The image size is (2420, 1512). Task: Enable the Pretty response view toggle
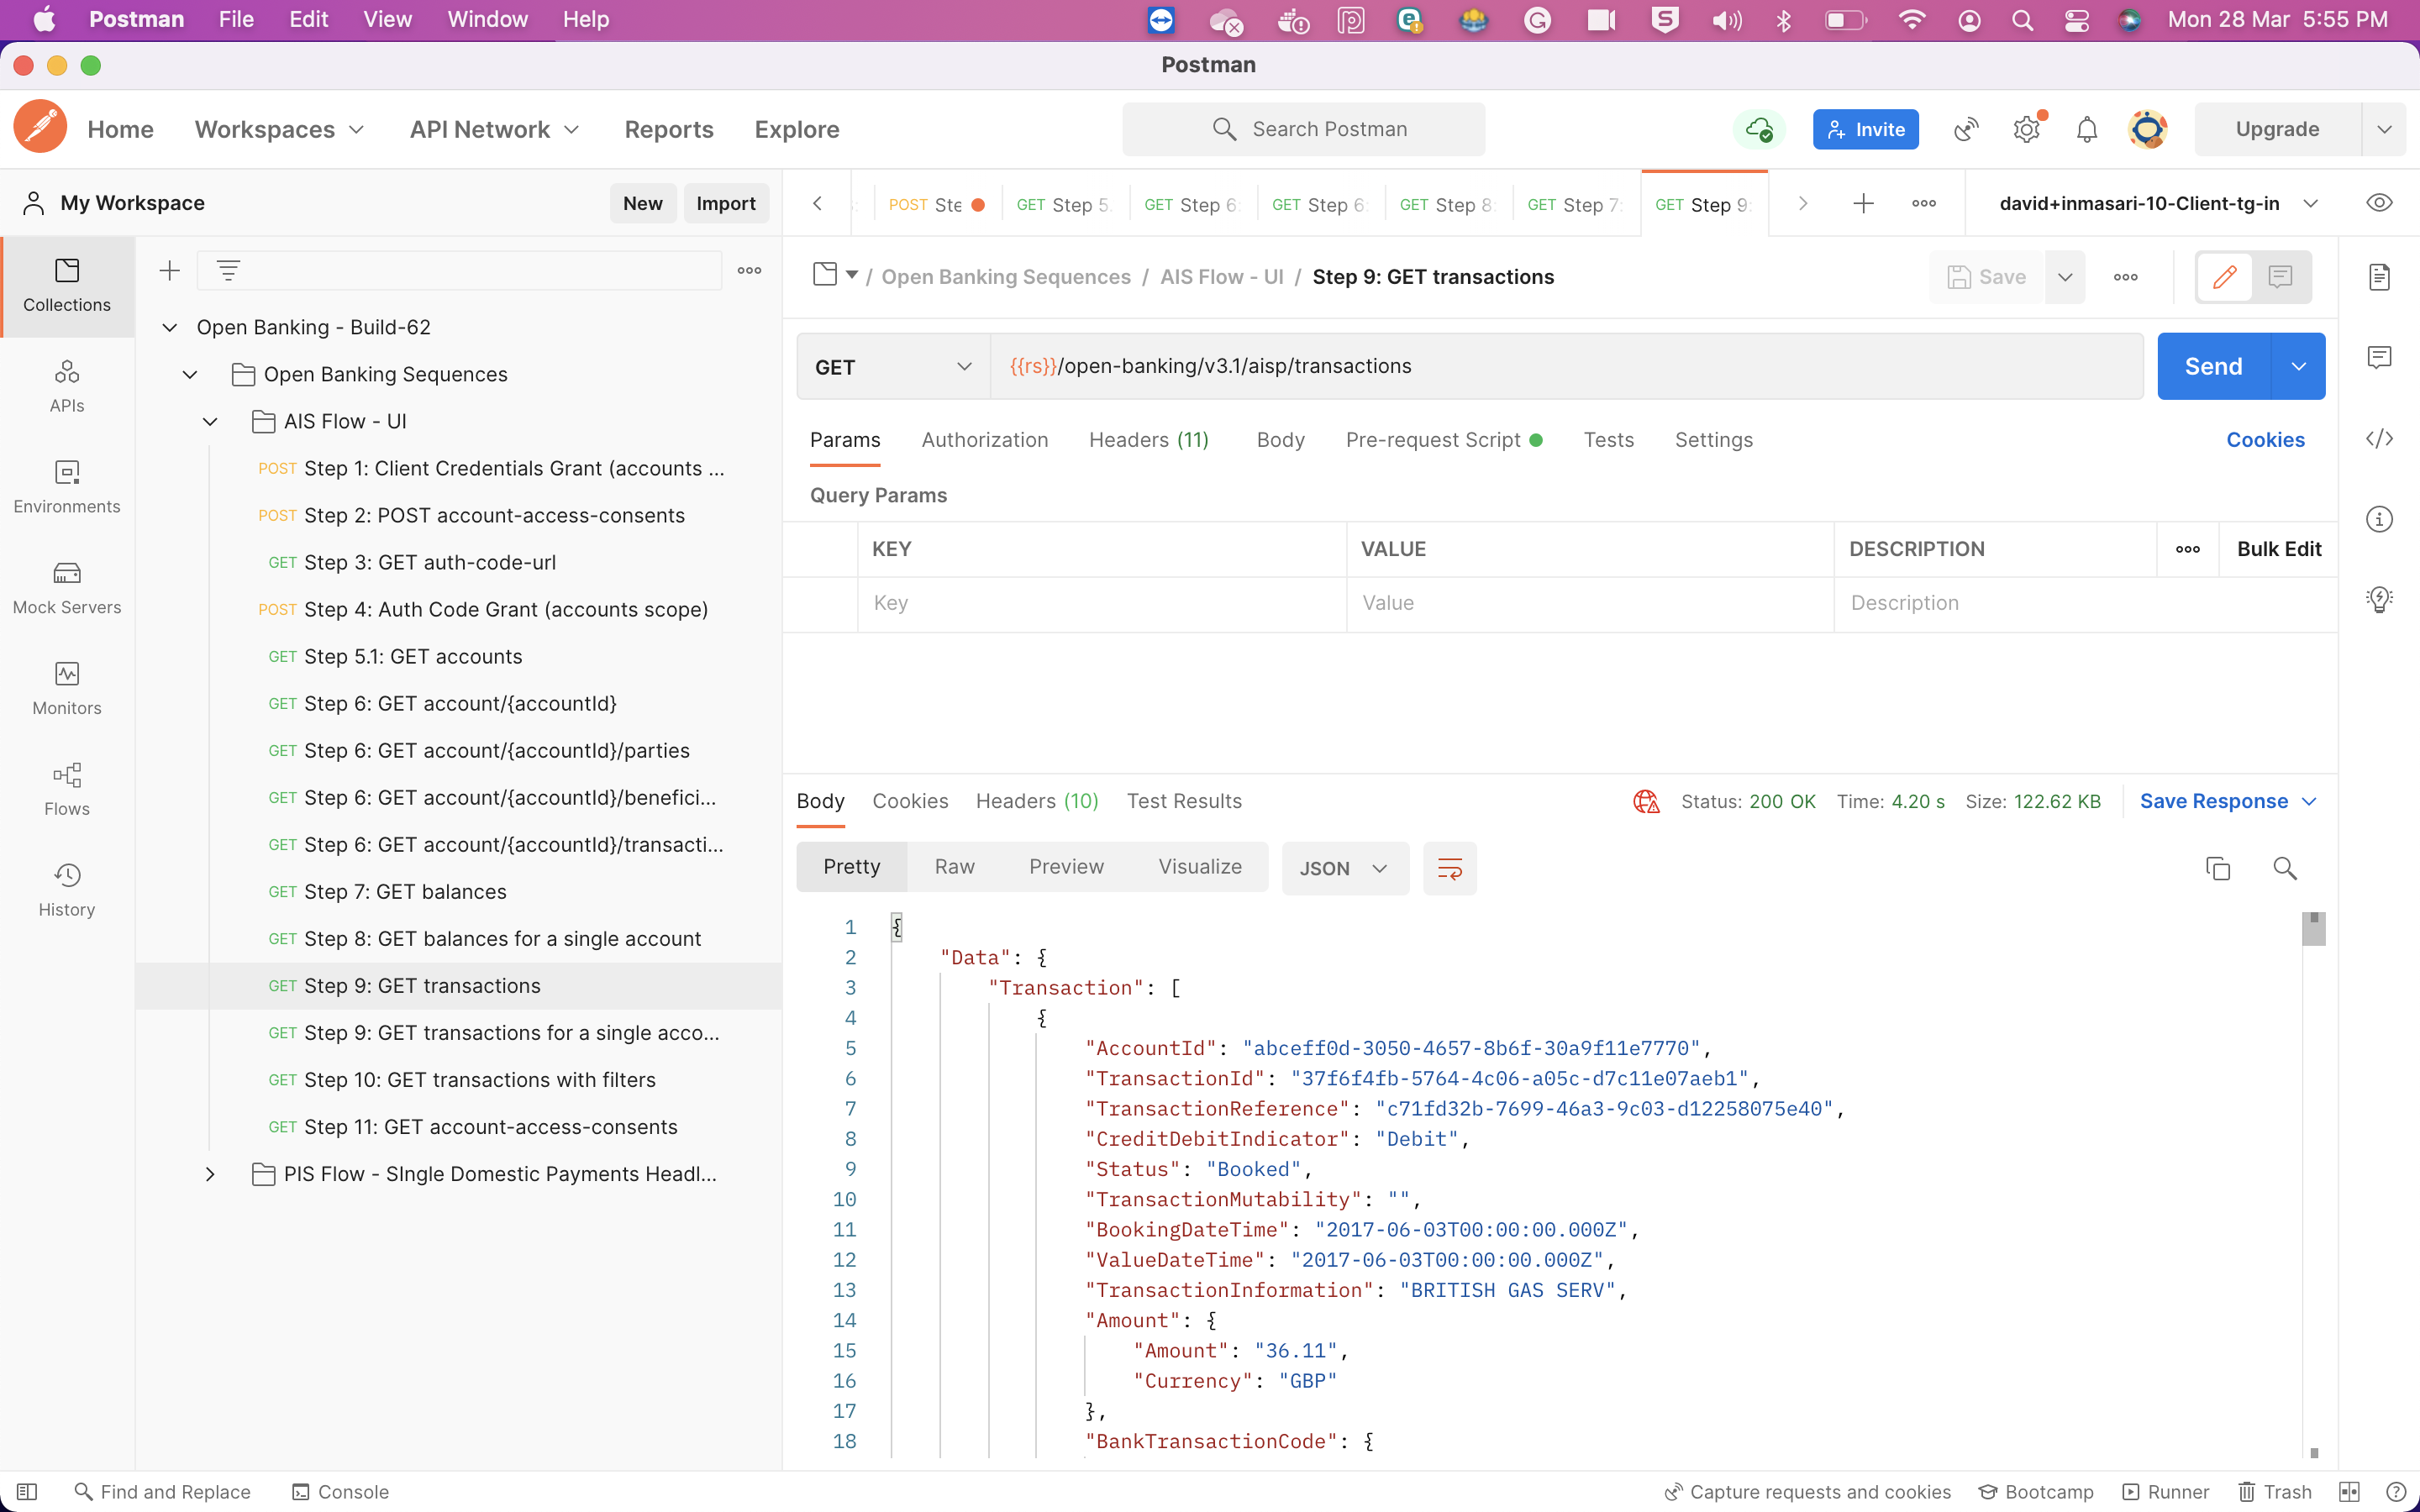point(852,866)
